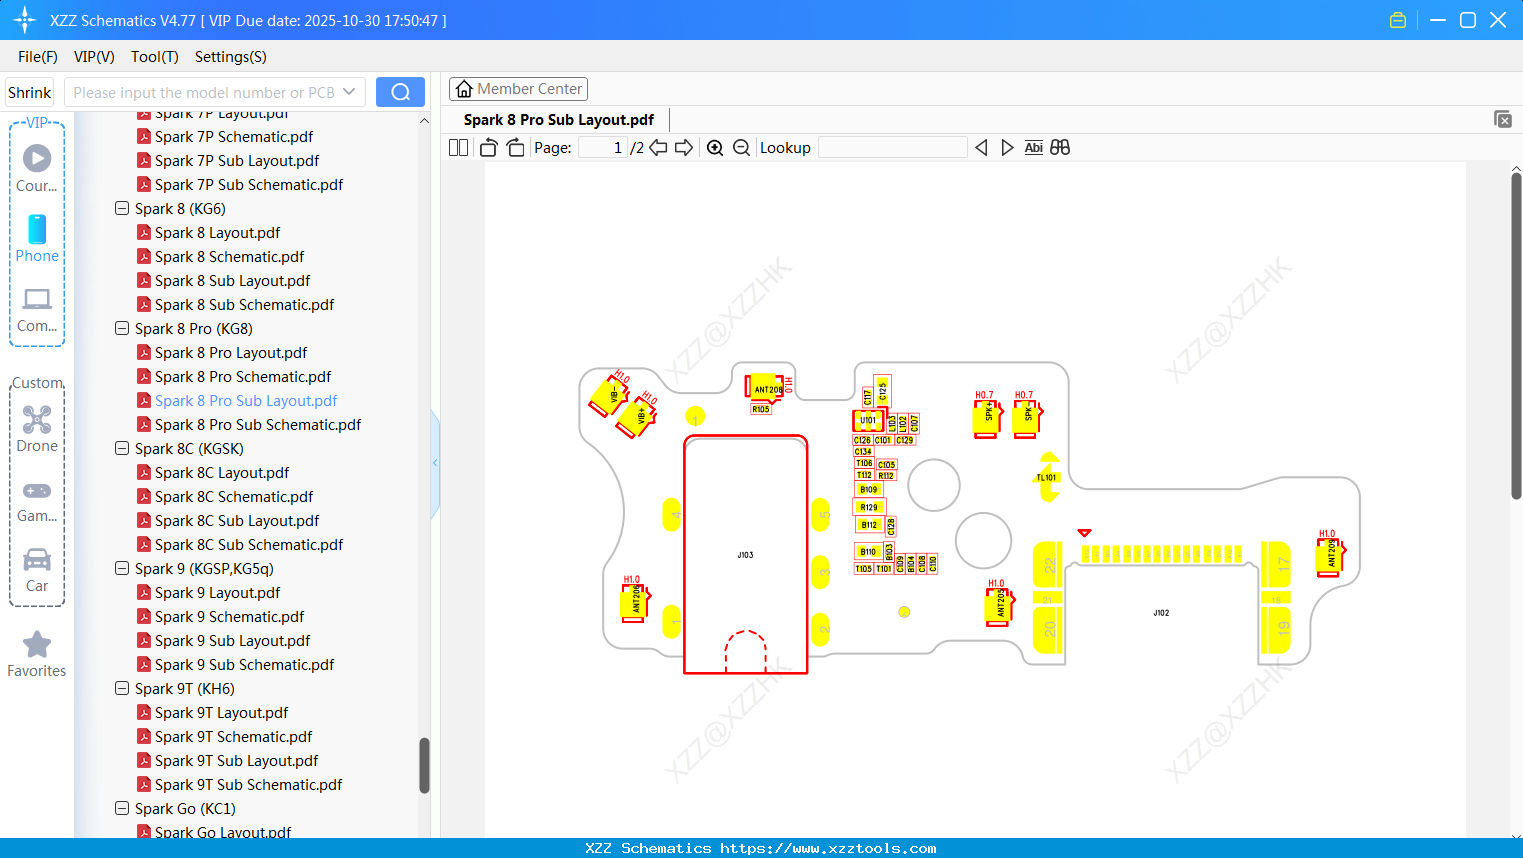This screenshot has width=1523, height=858.
Task: Rotate the PDF clockwise
Action: pyautogui.click(x=514, y=147)
